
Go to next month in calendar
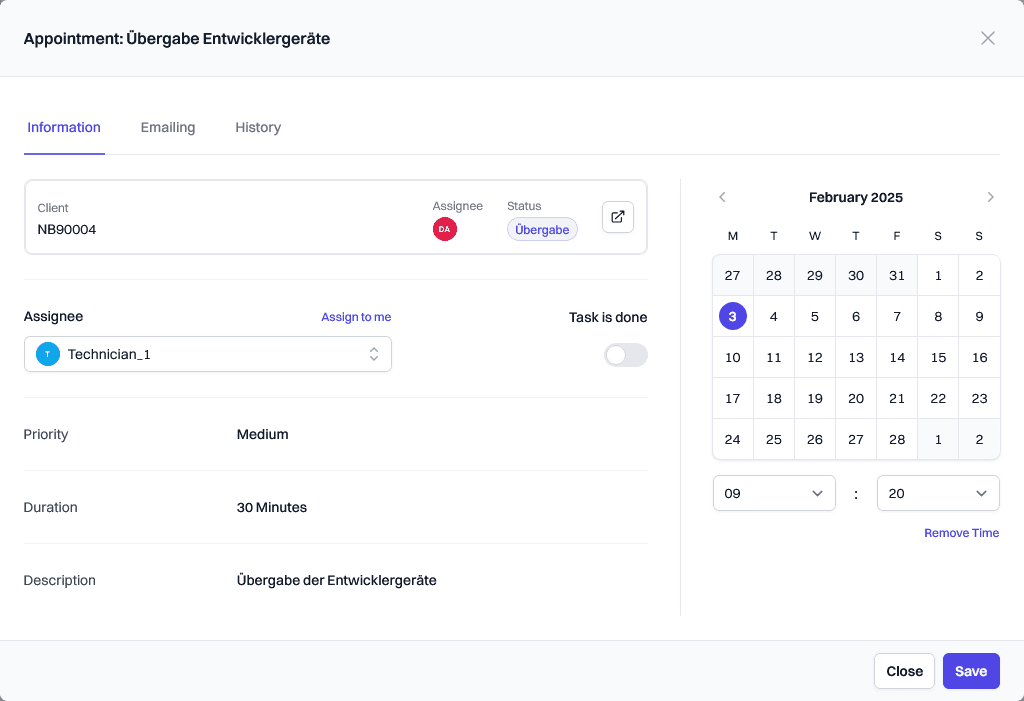[990, 197]
